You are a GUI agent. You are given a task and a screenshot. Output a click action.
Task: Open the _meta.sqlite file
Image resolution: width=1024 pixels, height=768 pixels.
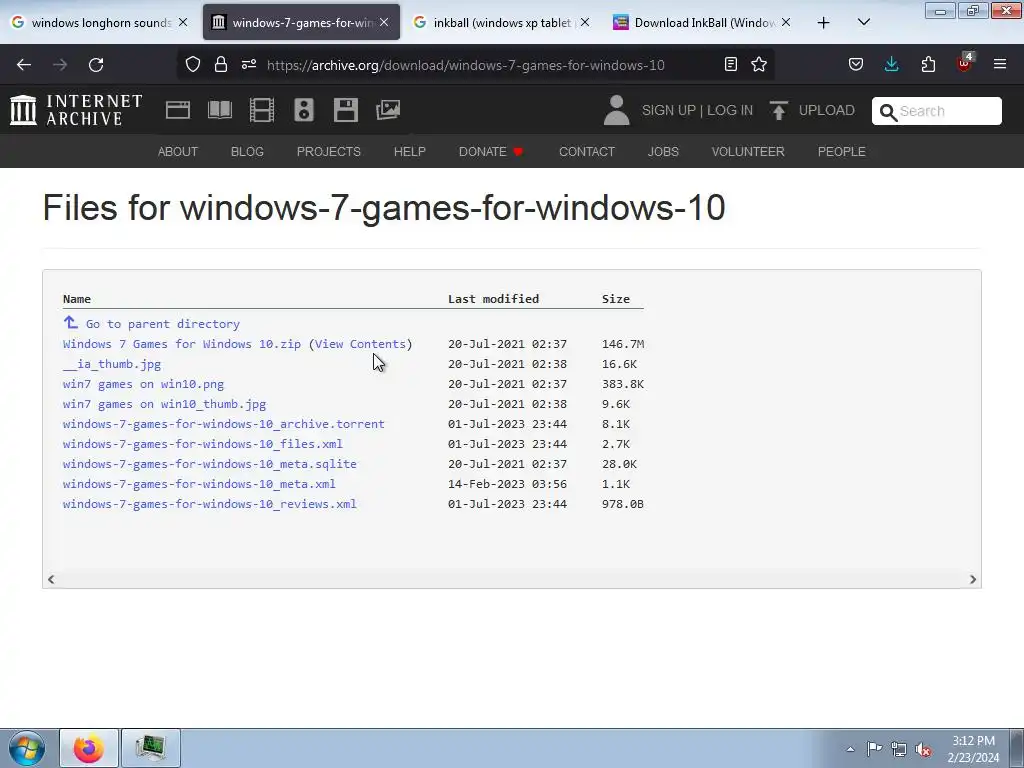coord(210,464)
